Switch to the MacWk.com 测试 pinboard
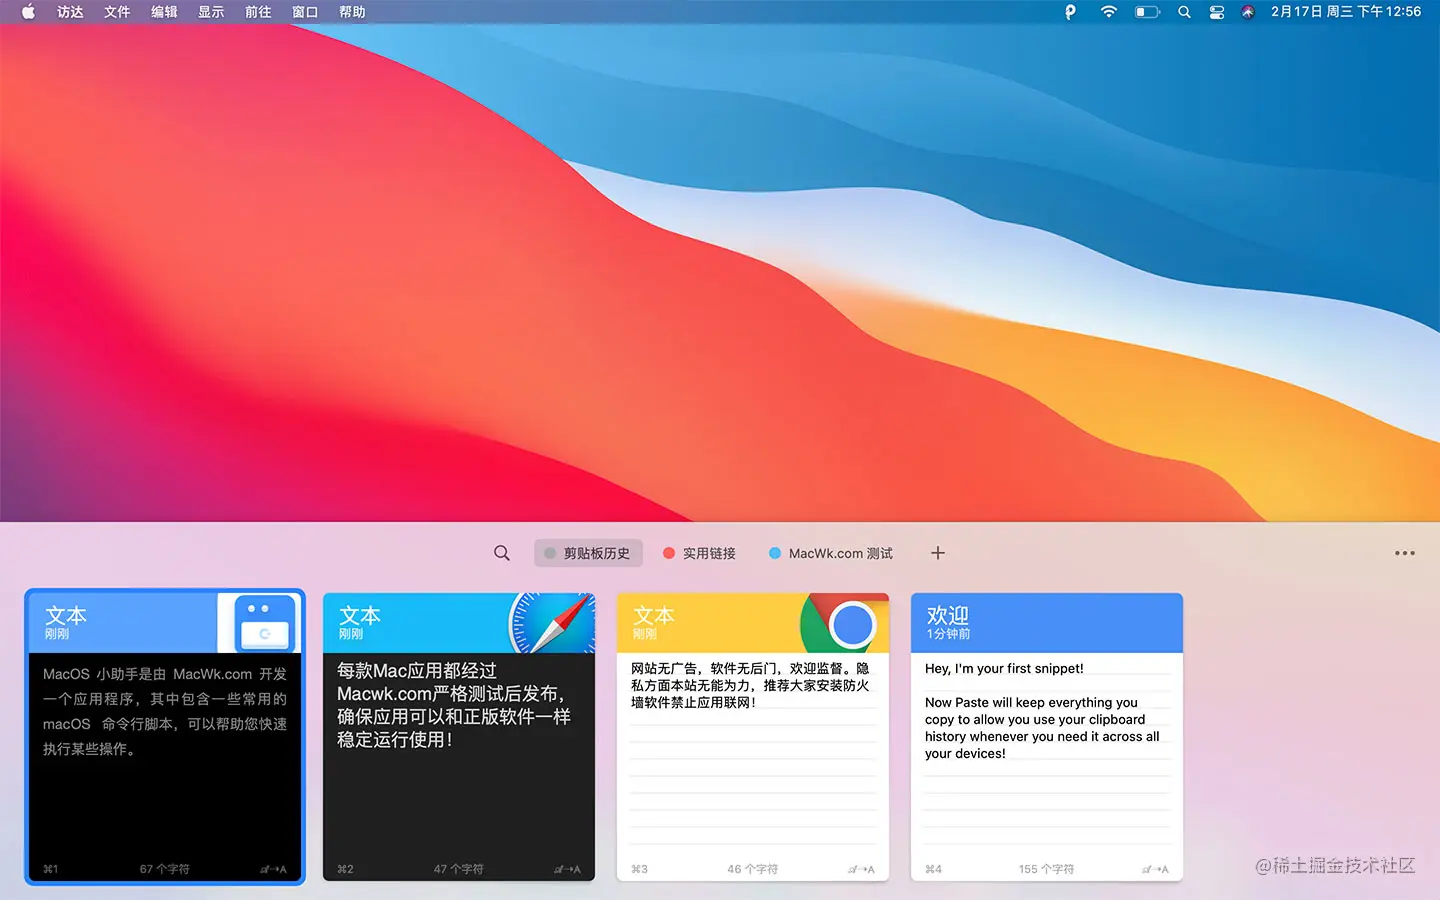This screenshot has width=1440, height=900. pyautogui.click(x=830, y=553)
